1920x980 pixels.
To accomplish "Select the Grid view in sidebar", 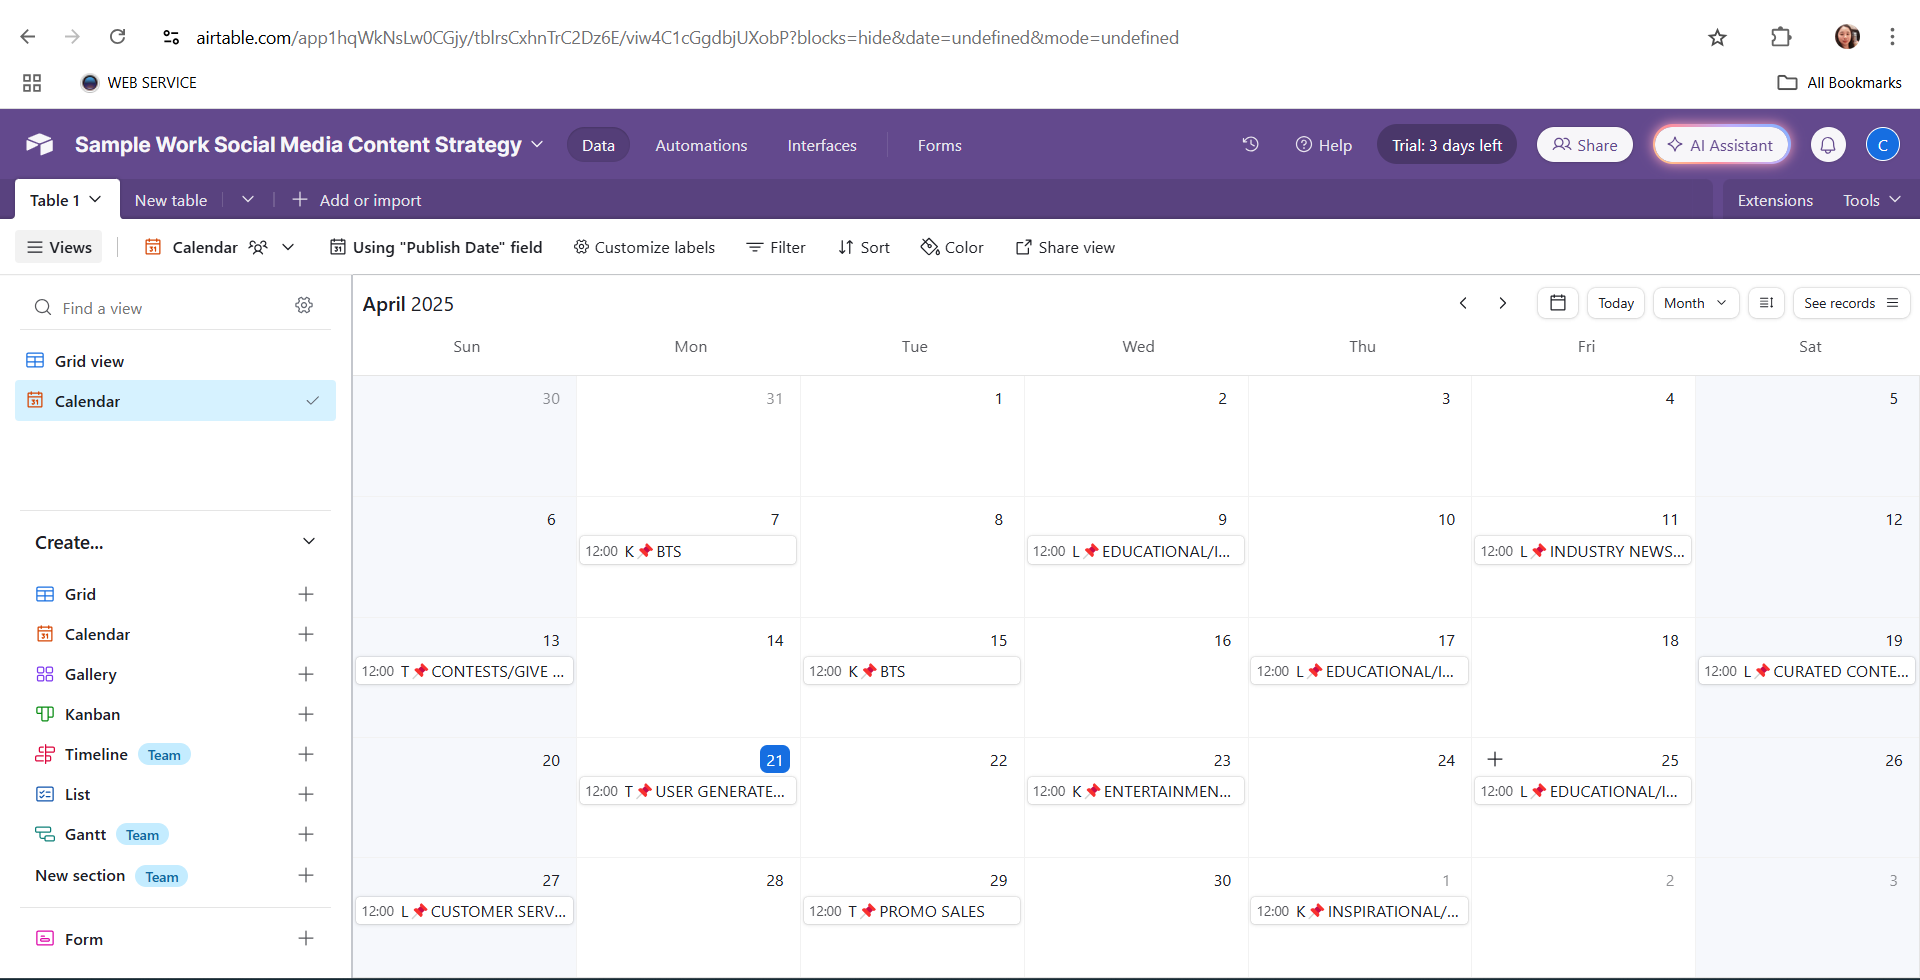I will pos(90,361).
